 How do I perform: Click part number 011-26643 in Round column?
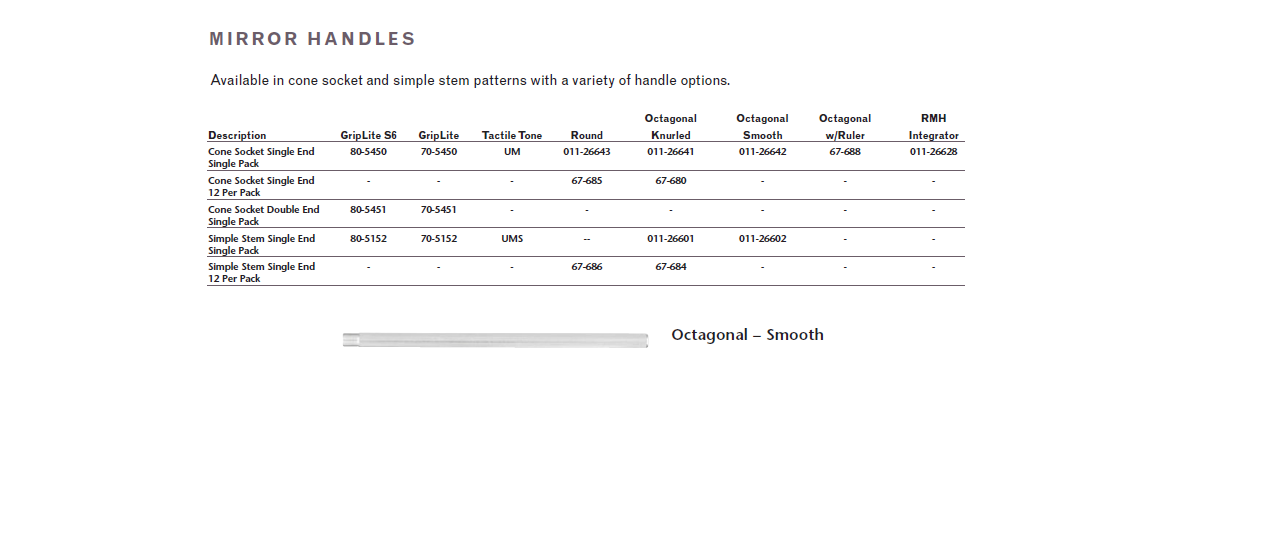click(586, 152)
